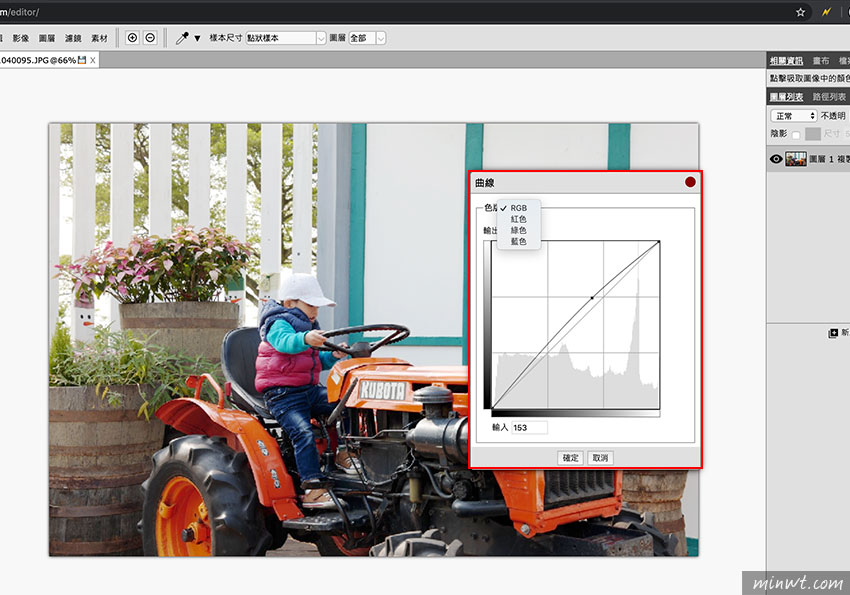Switch to the 相關資訊 panel tab
The height and width of the screenshot is (595, 850).
[x=786, y=61]
